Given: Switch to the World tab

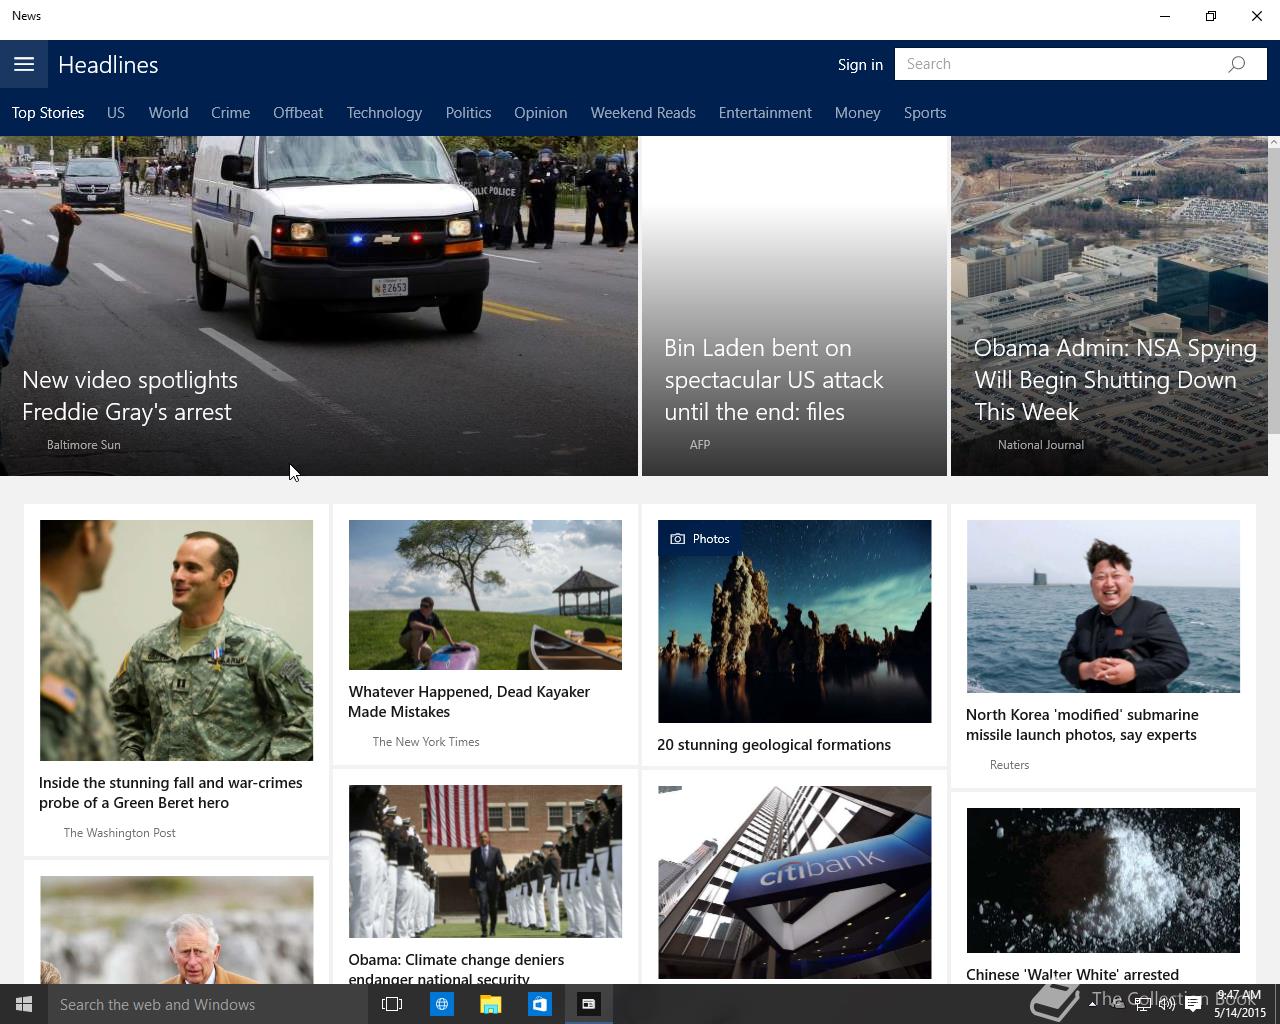Looking at the screenshot, I should (168, 113).
